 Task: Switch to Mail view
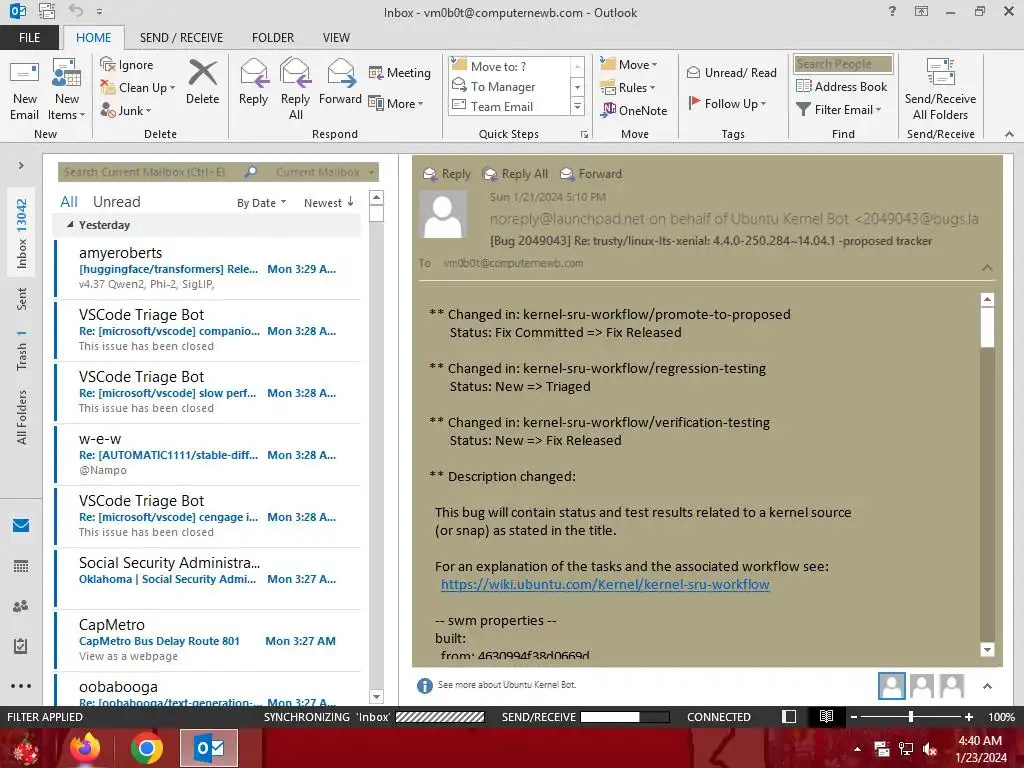[21, 525]
